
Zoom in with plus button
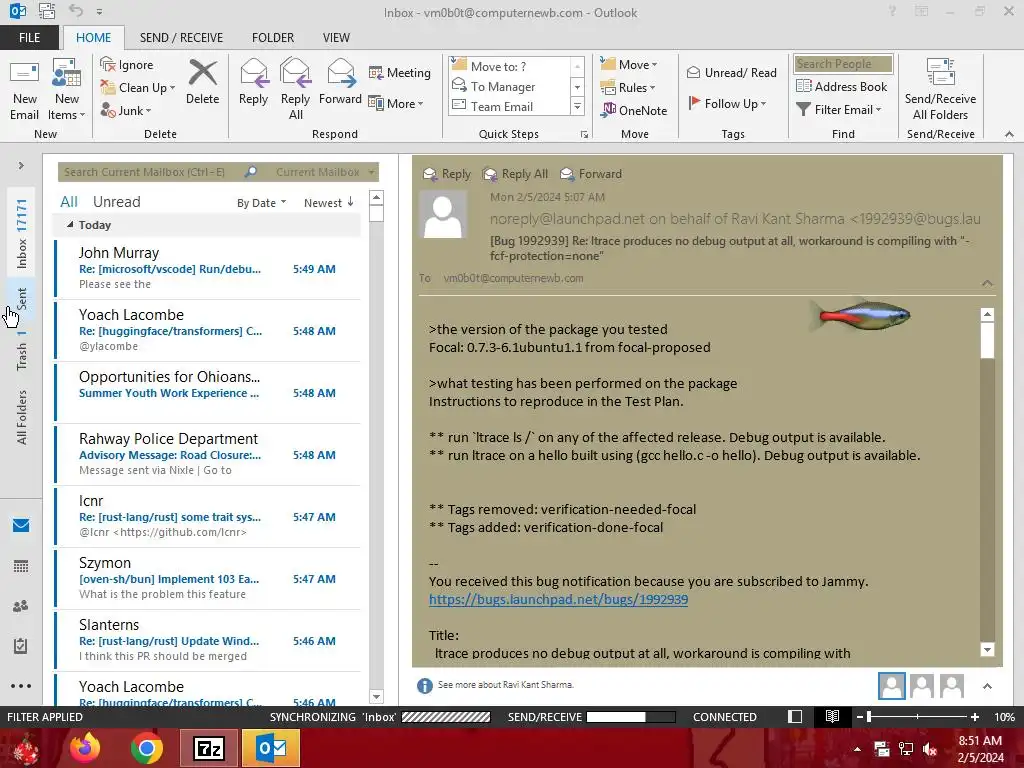[x=974, y=716]
